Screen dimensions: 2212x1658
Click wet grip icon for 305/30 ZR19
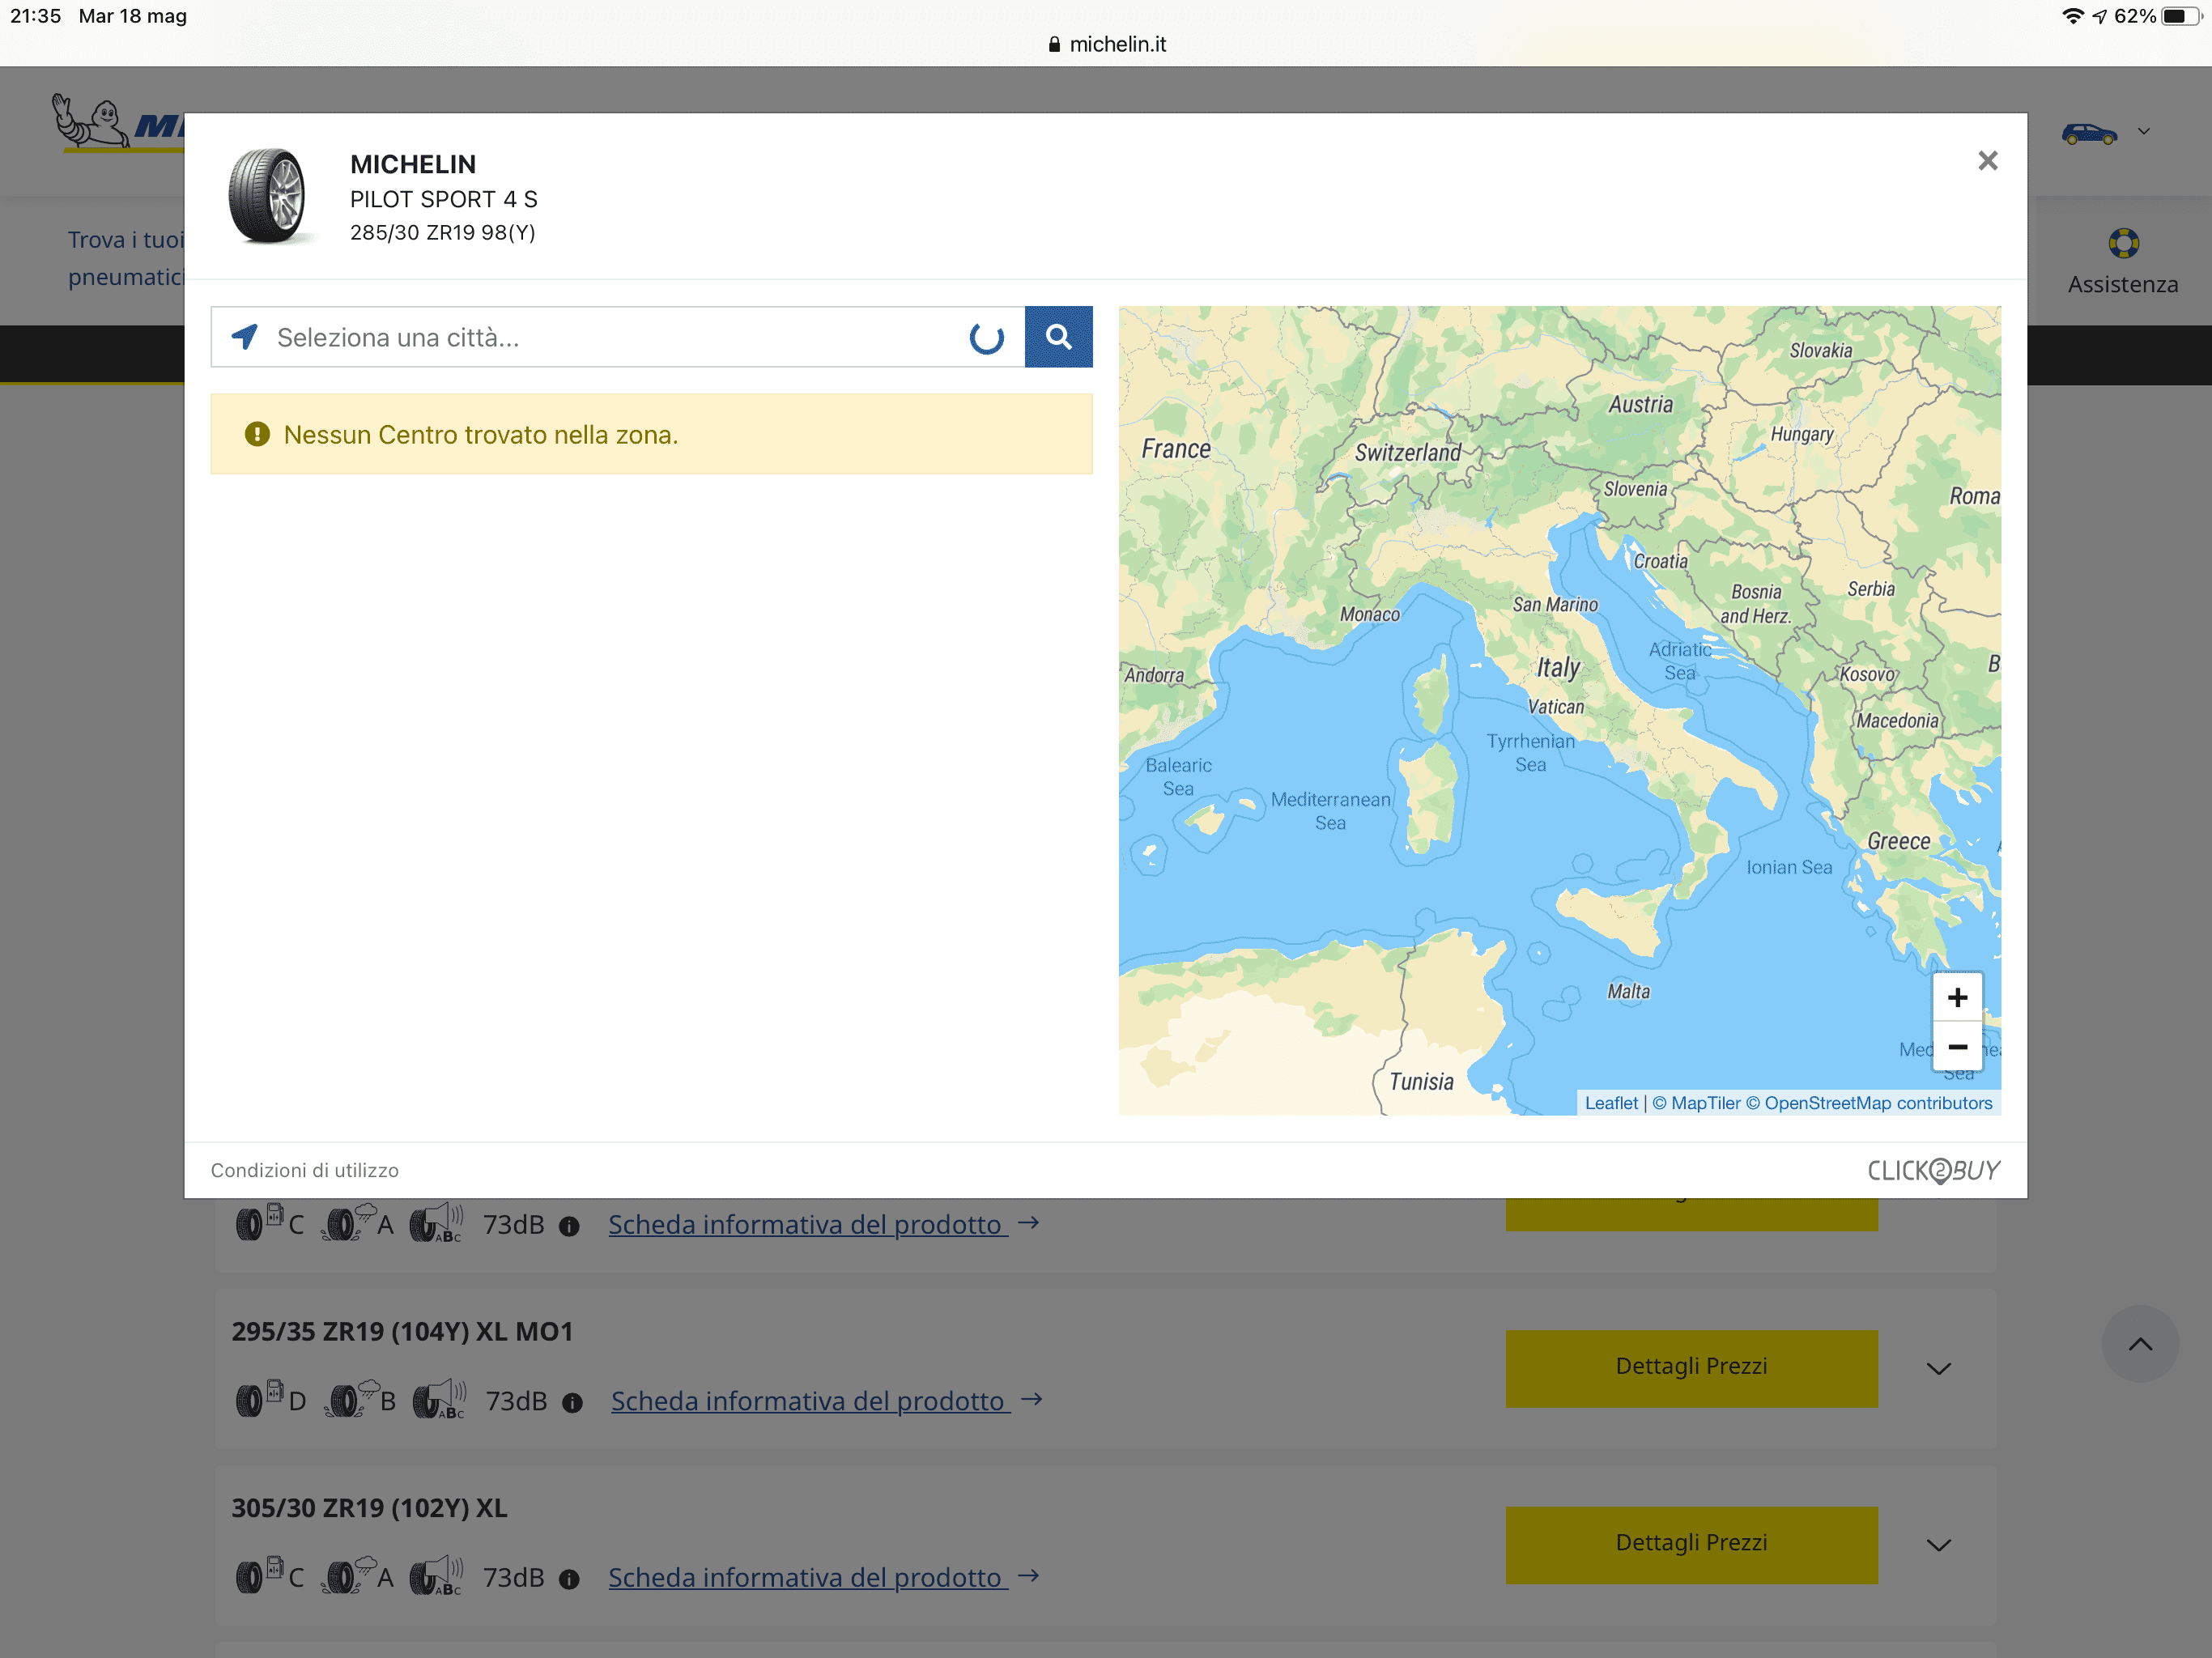click(x=349, y=1575)
